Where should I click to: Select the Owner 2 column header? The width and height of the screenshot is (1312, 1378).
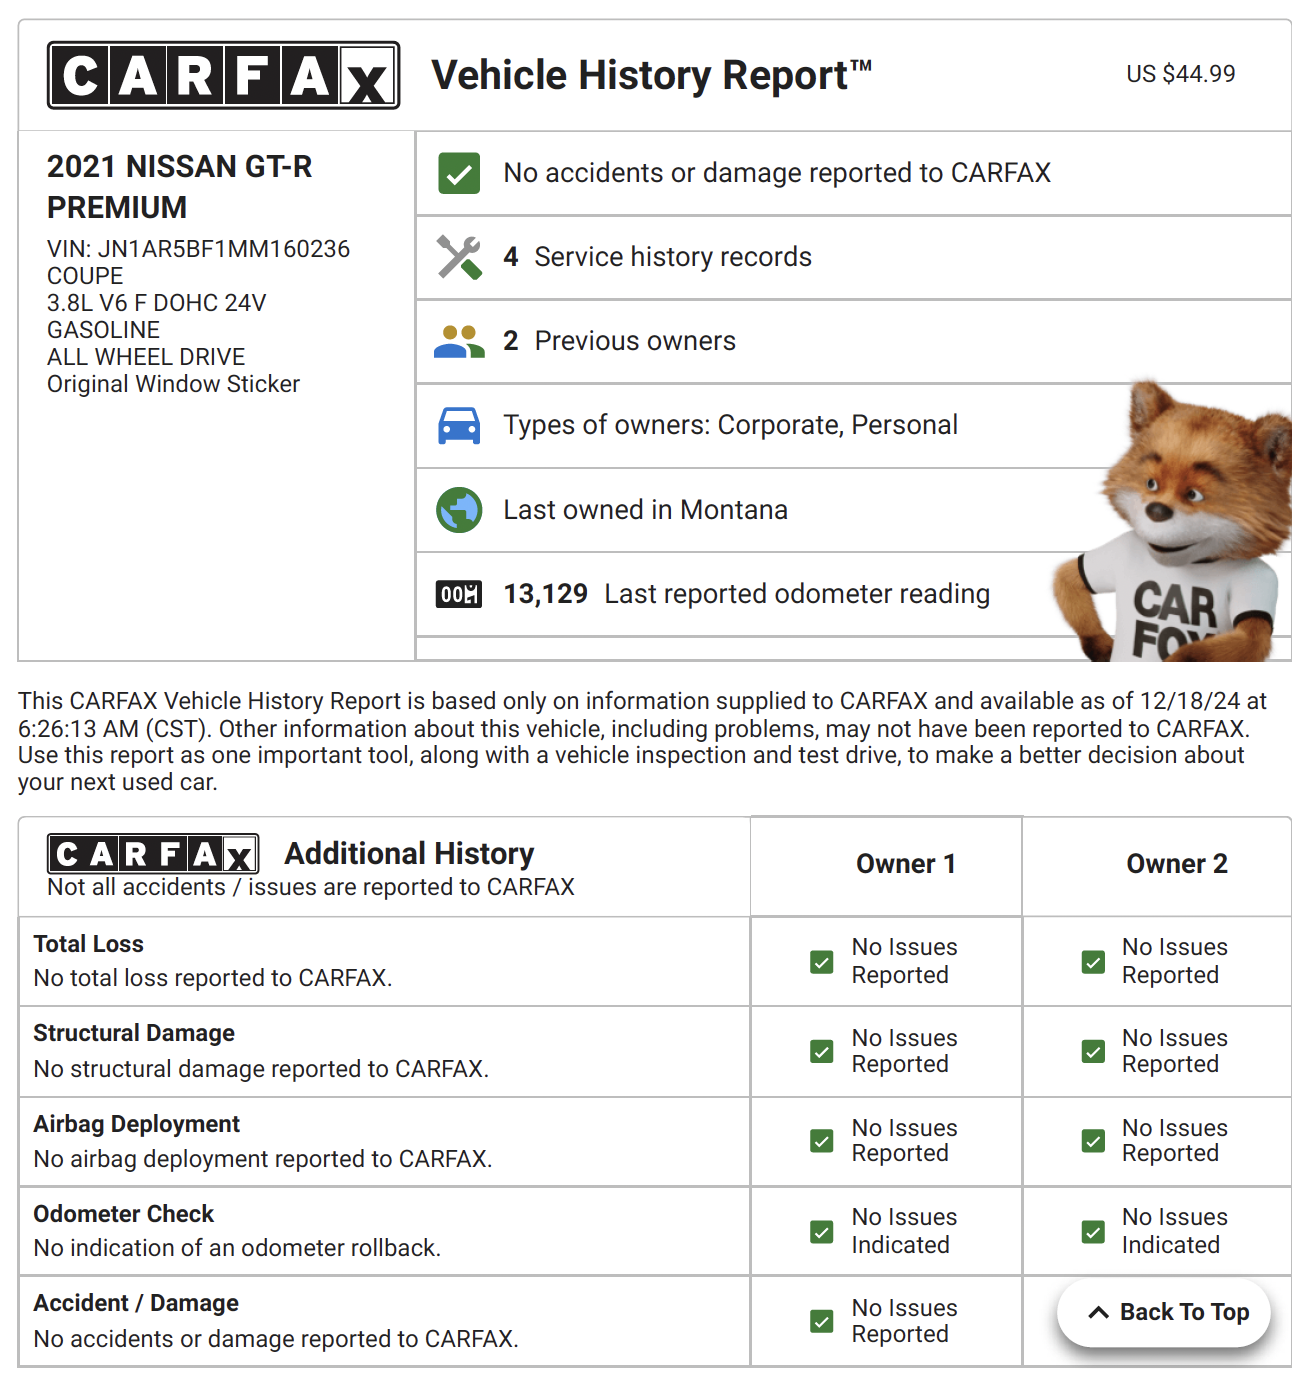(1176, 864)
